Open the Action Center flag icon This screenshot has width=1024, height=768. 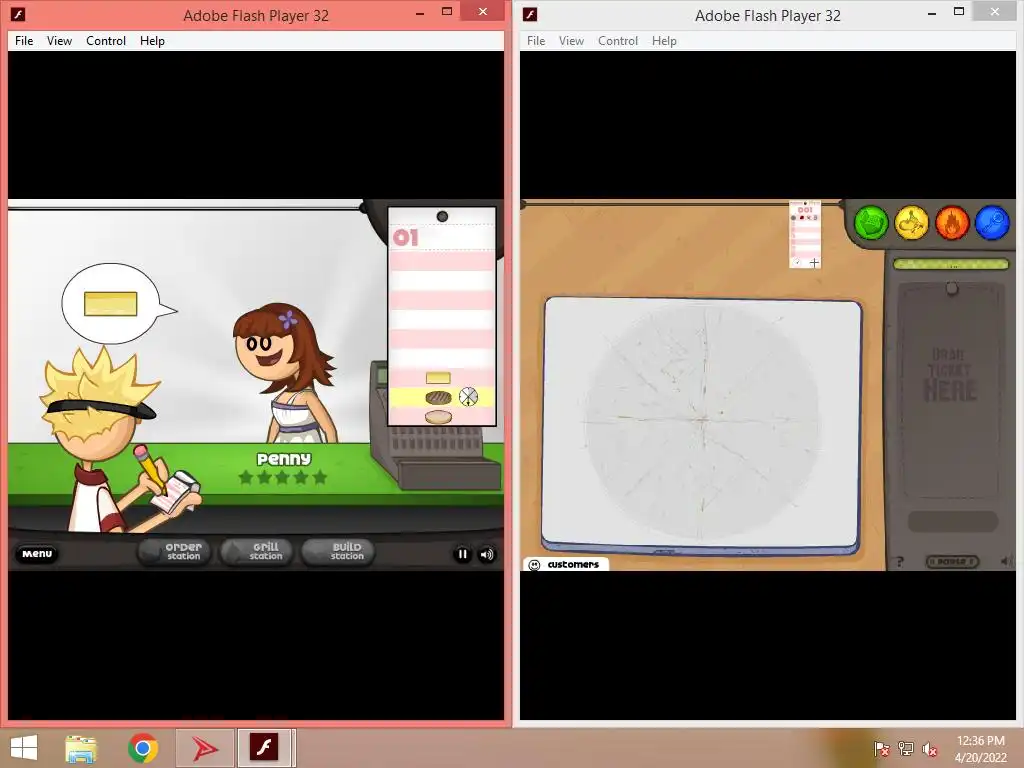click(882, 749)
